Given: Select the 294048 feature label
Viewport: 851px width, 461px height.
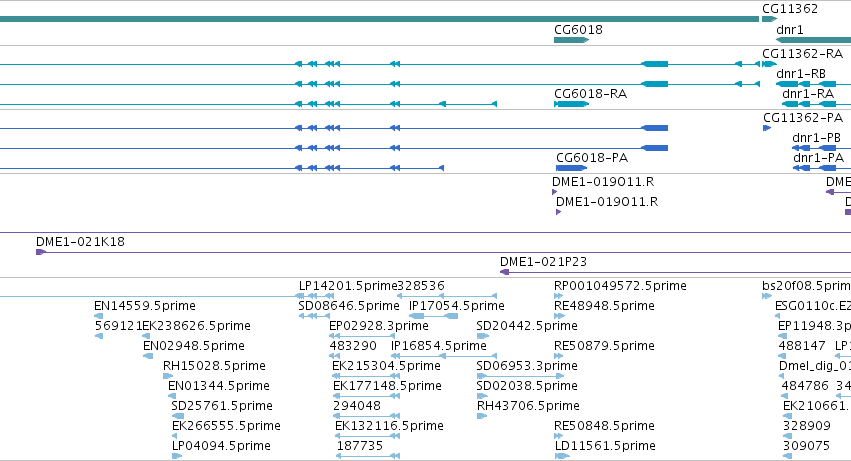Looking at the screenshot, I should coord(357,407).
